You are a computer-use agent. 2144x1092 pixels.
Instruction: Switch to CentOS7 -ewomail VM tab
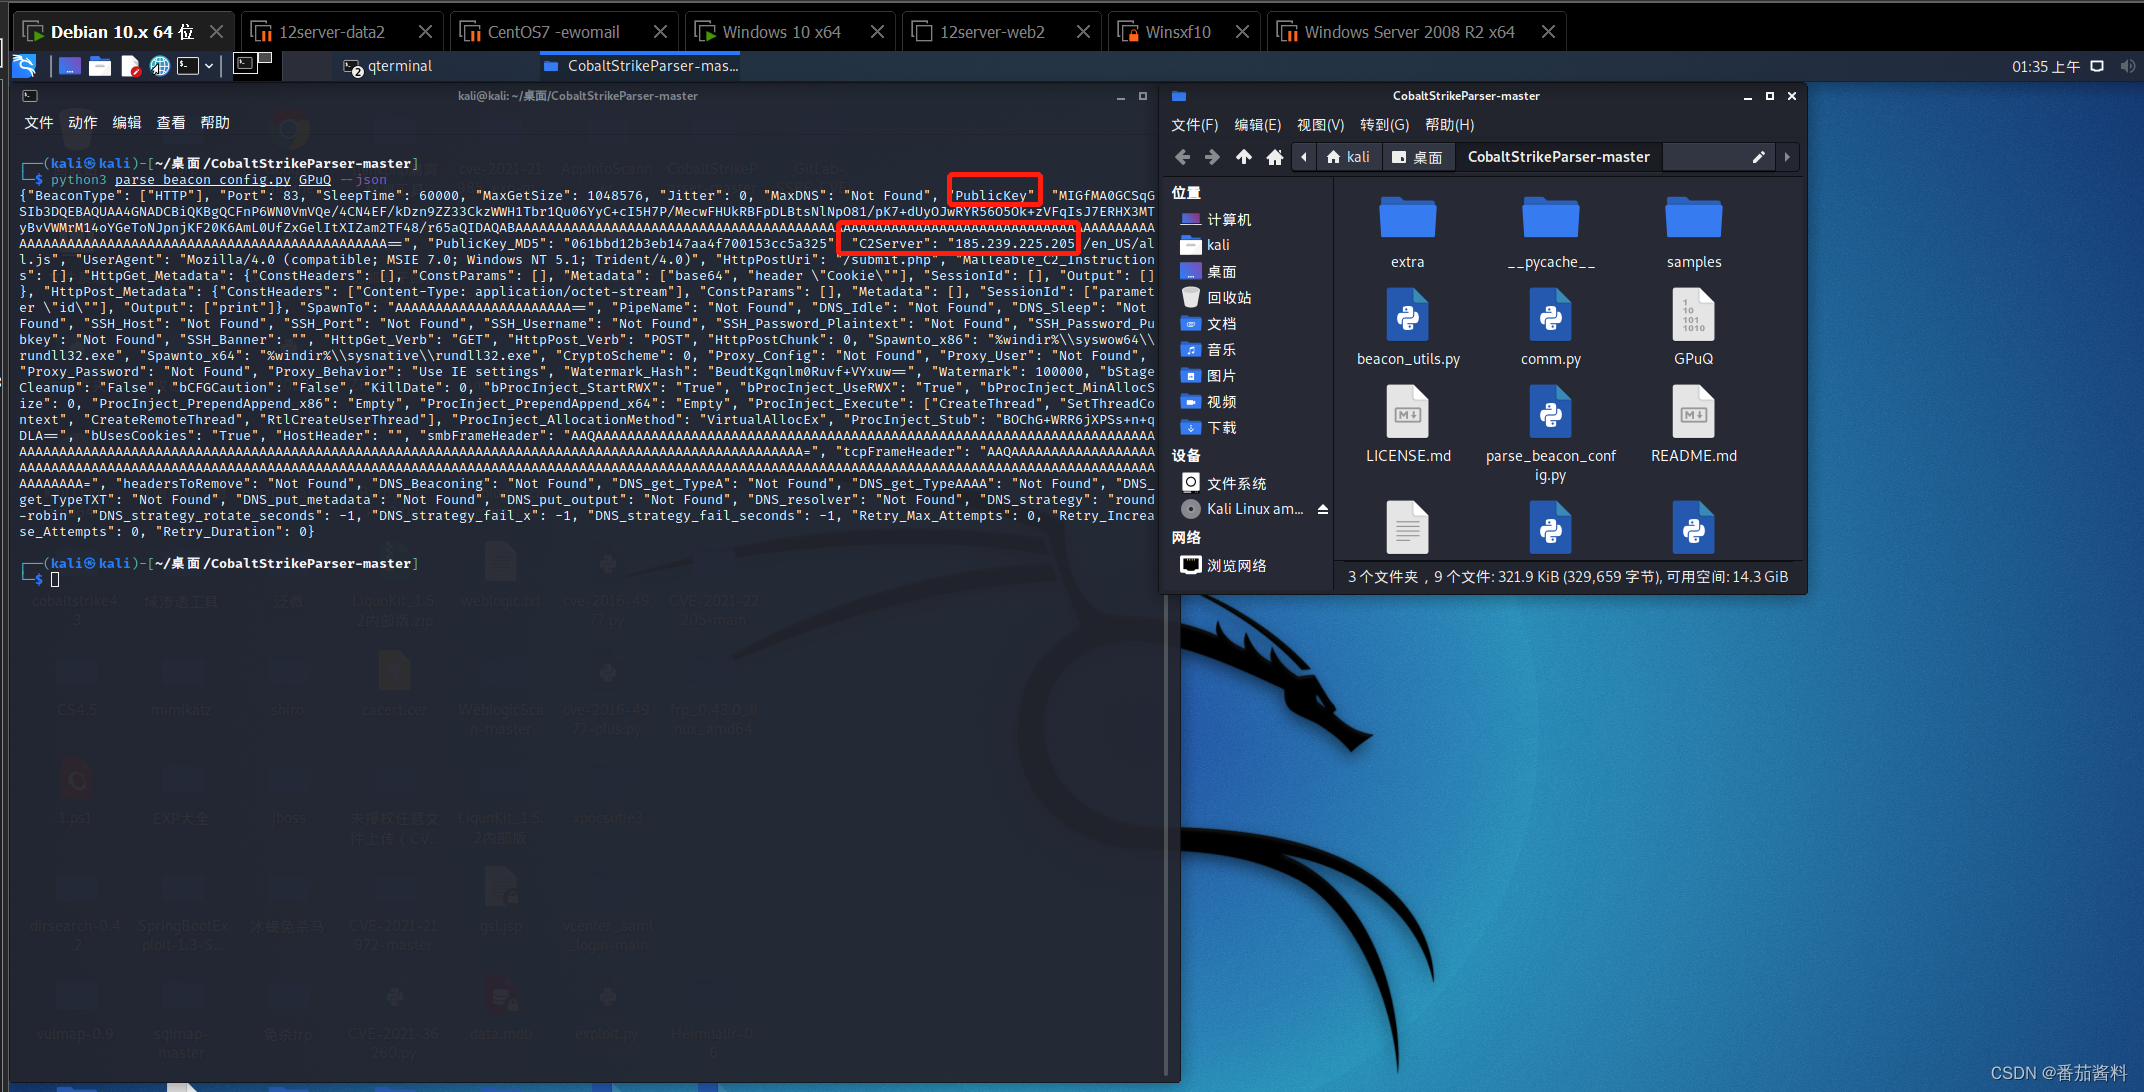[x=564, y=32]
